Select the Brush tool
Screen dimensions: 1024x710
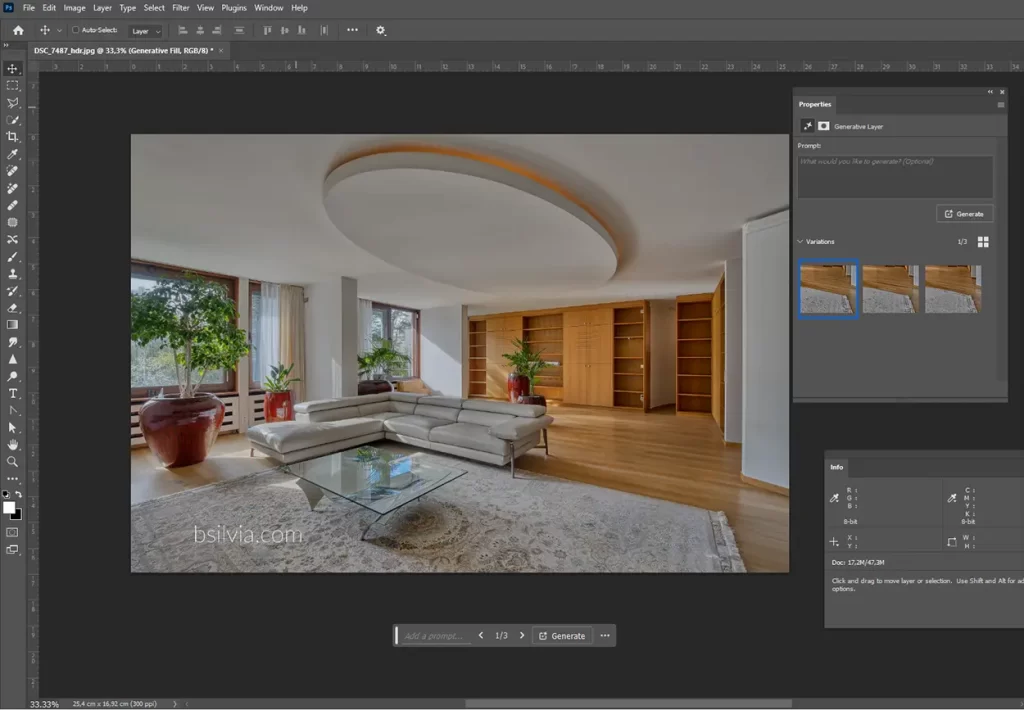tap(12, 257)
